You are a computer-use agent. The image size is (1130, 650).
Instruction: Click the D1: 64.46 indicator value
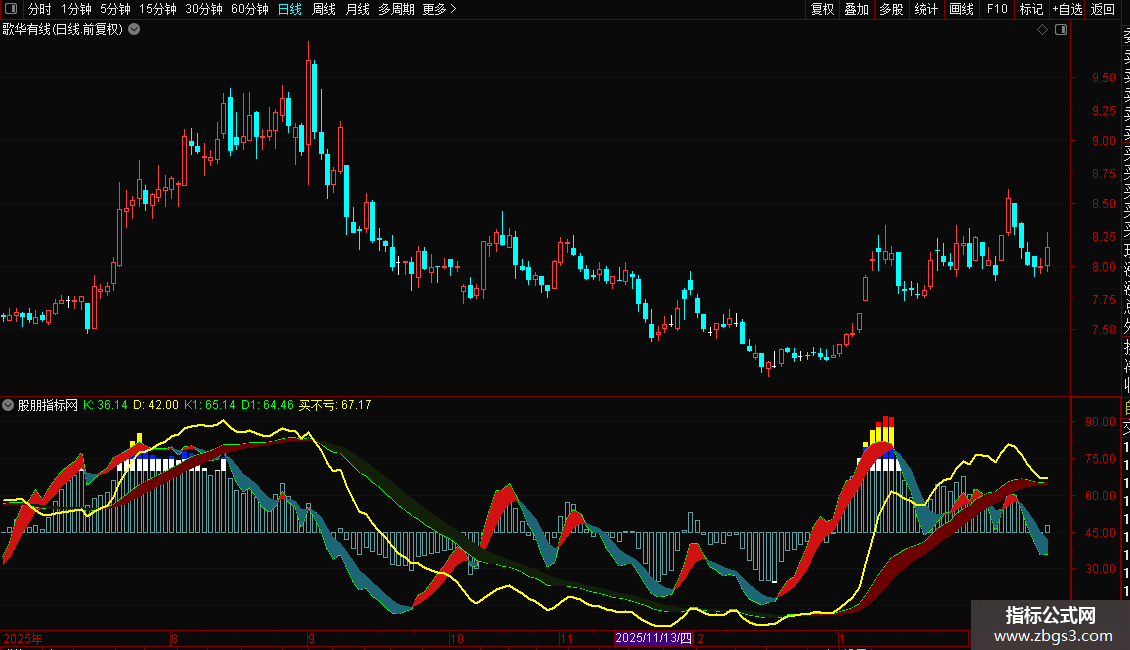[x=267, y=405]
